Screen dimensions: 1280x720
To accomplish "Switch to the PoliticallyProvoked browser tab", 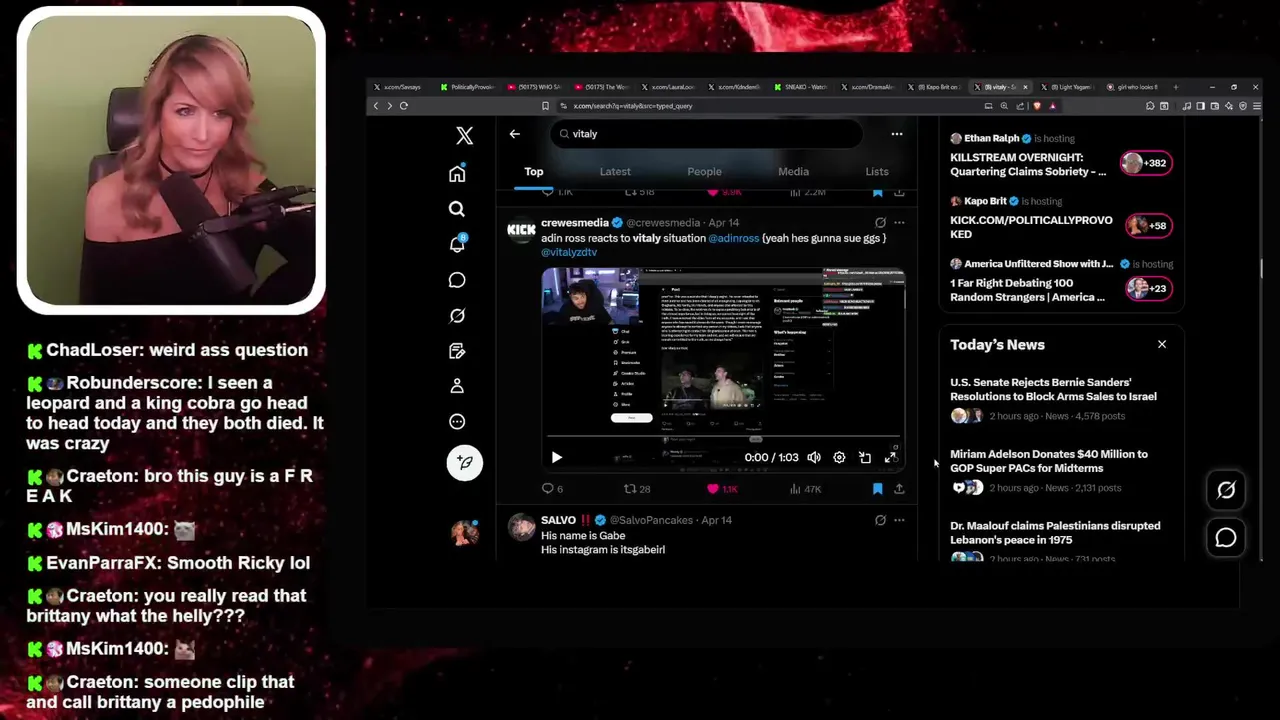I will point(468,87).
